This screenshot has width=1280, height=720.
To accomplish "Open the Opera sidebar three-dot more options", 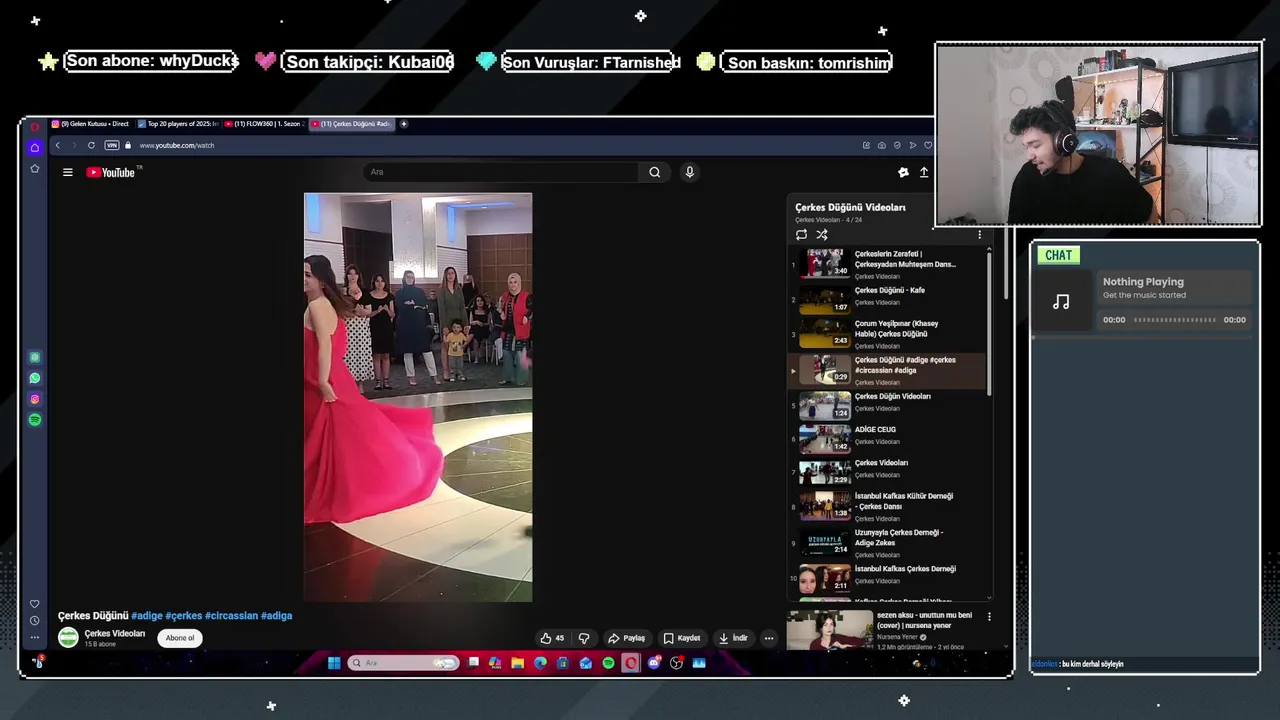I will pyautogui.click(x=34, y=637).
